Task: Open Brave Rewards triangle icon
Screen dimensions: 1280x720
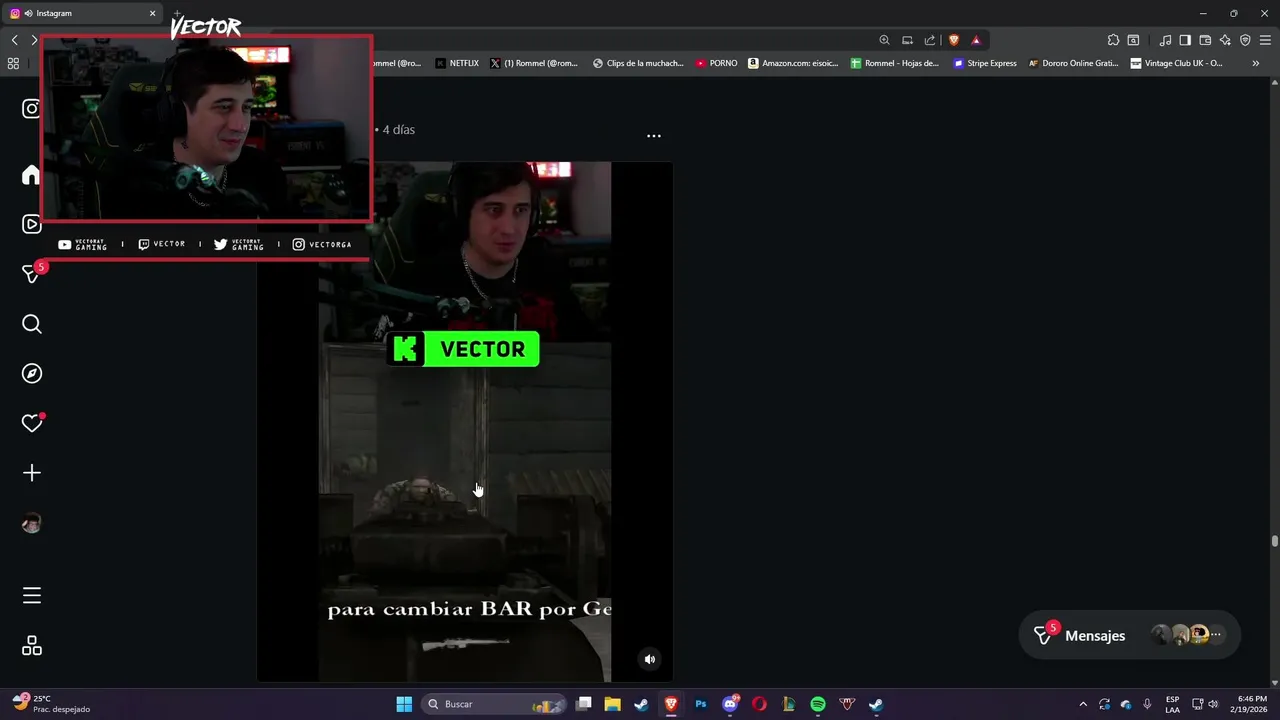Action: (977, 40)
